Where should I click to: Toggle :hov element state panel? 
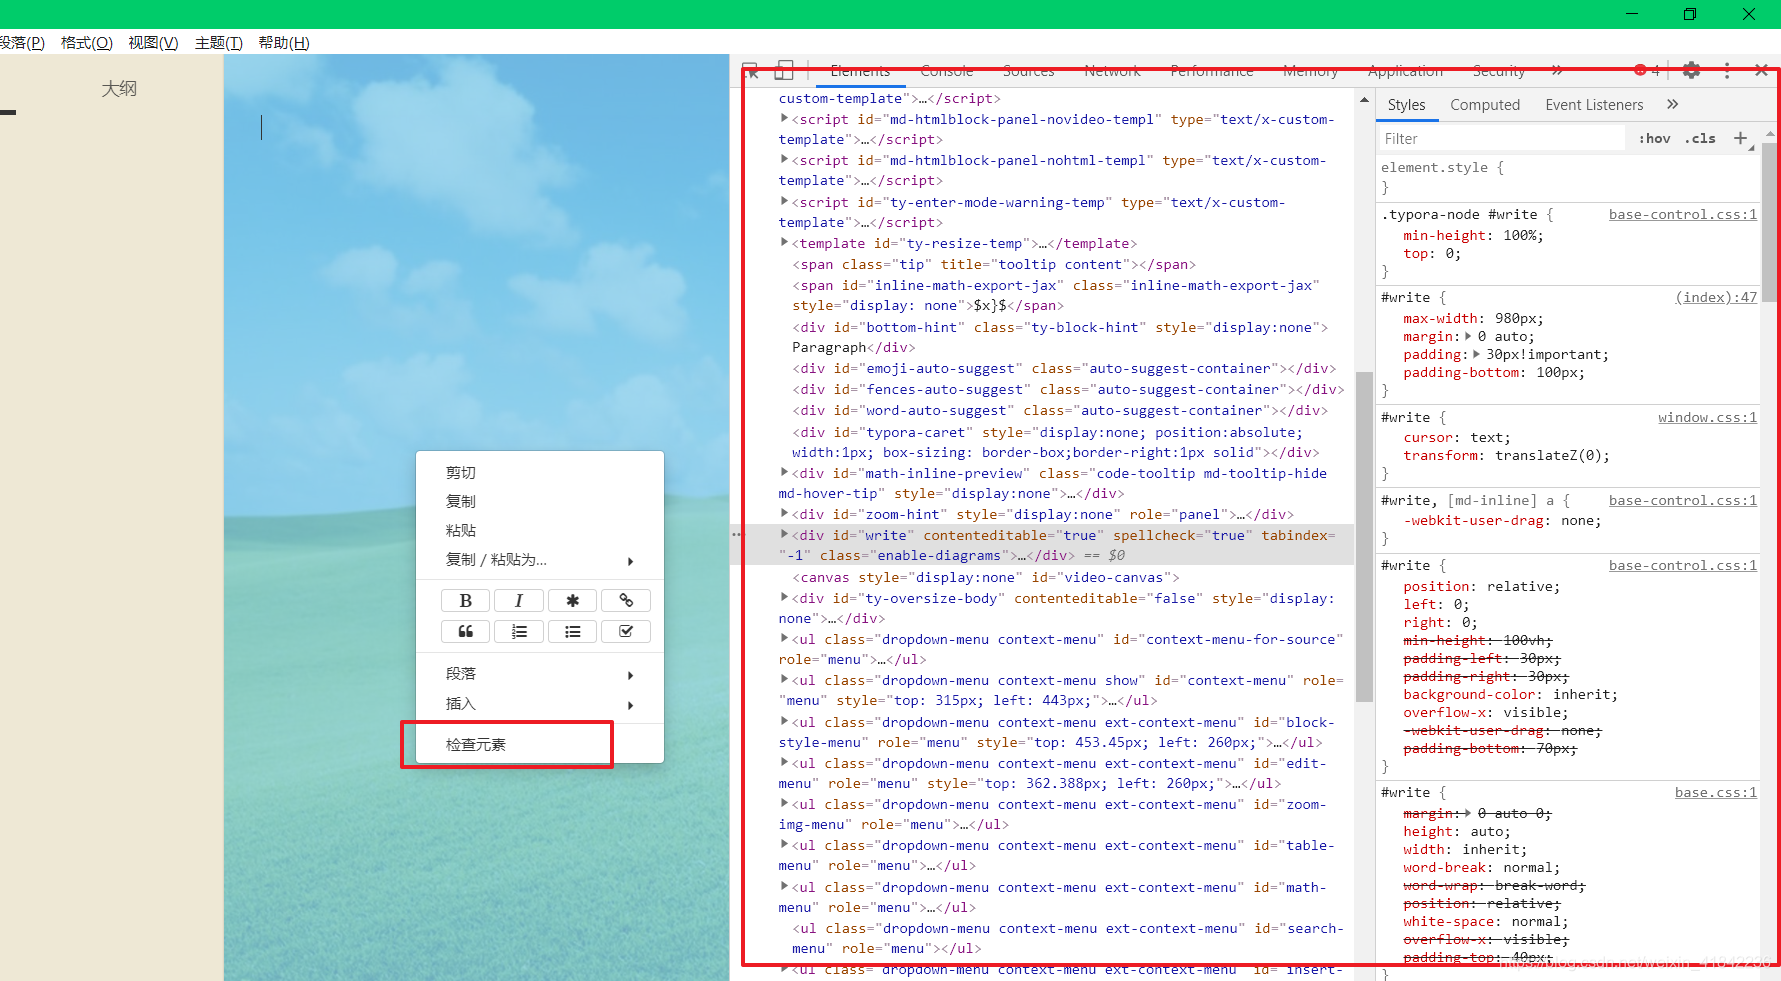click(1654, 139)
